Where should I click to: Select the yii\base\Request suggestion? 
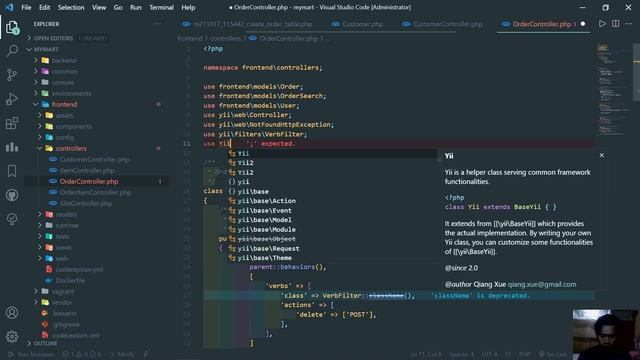[268, 249]
